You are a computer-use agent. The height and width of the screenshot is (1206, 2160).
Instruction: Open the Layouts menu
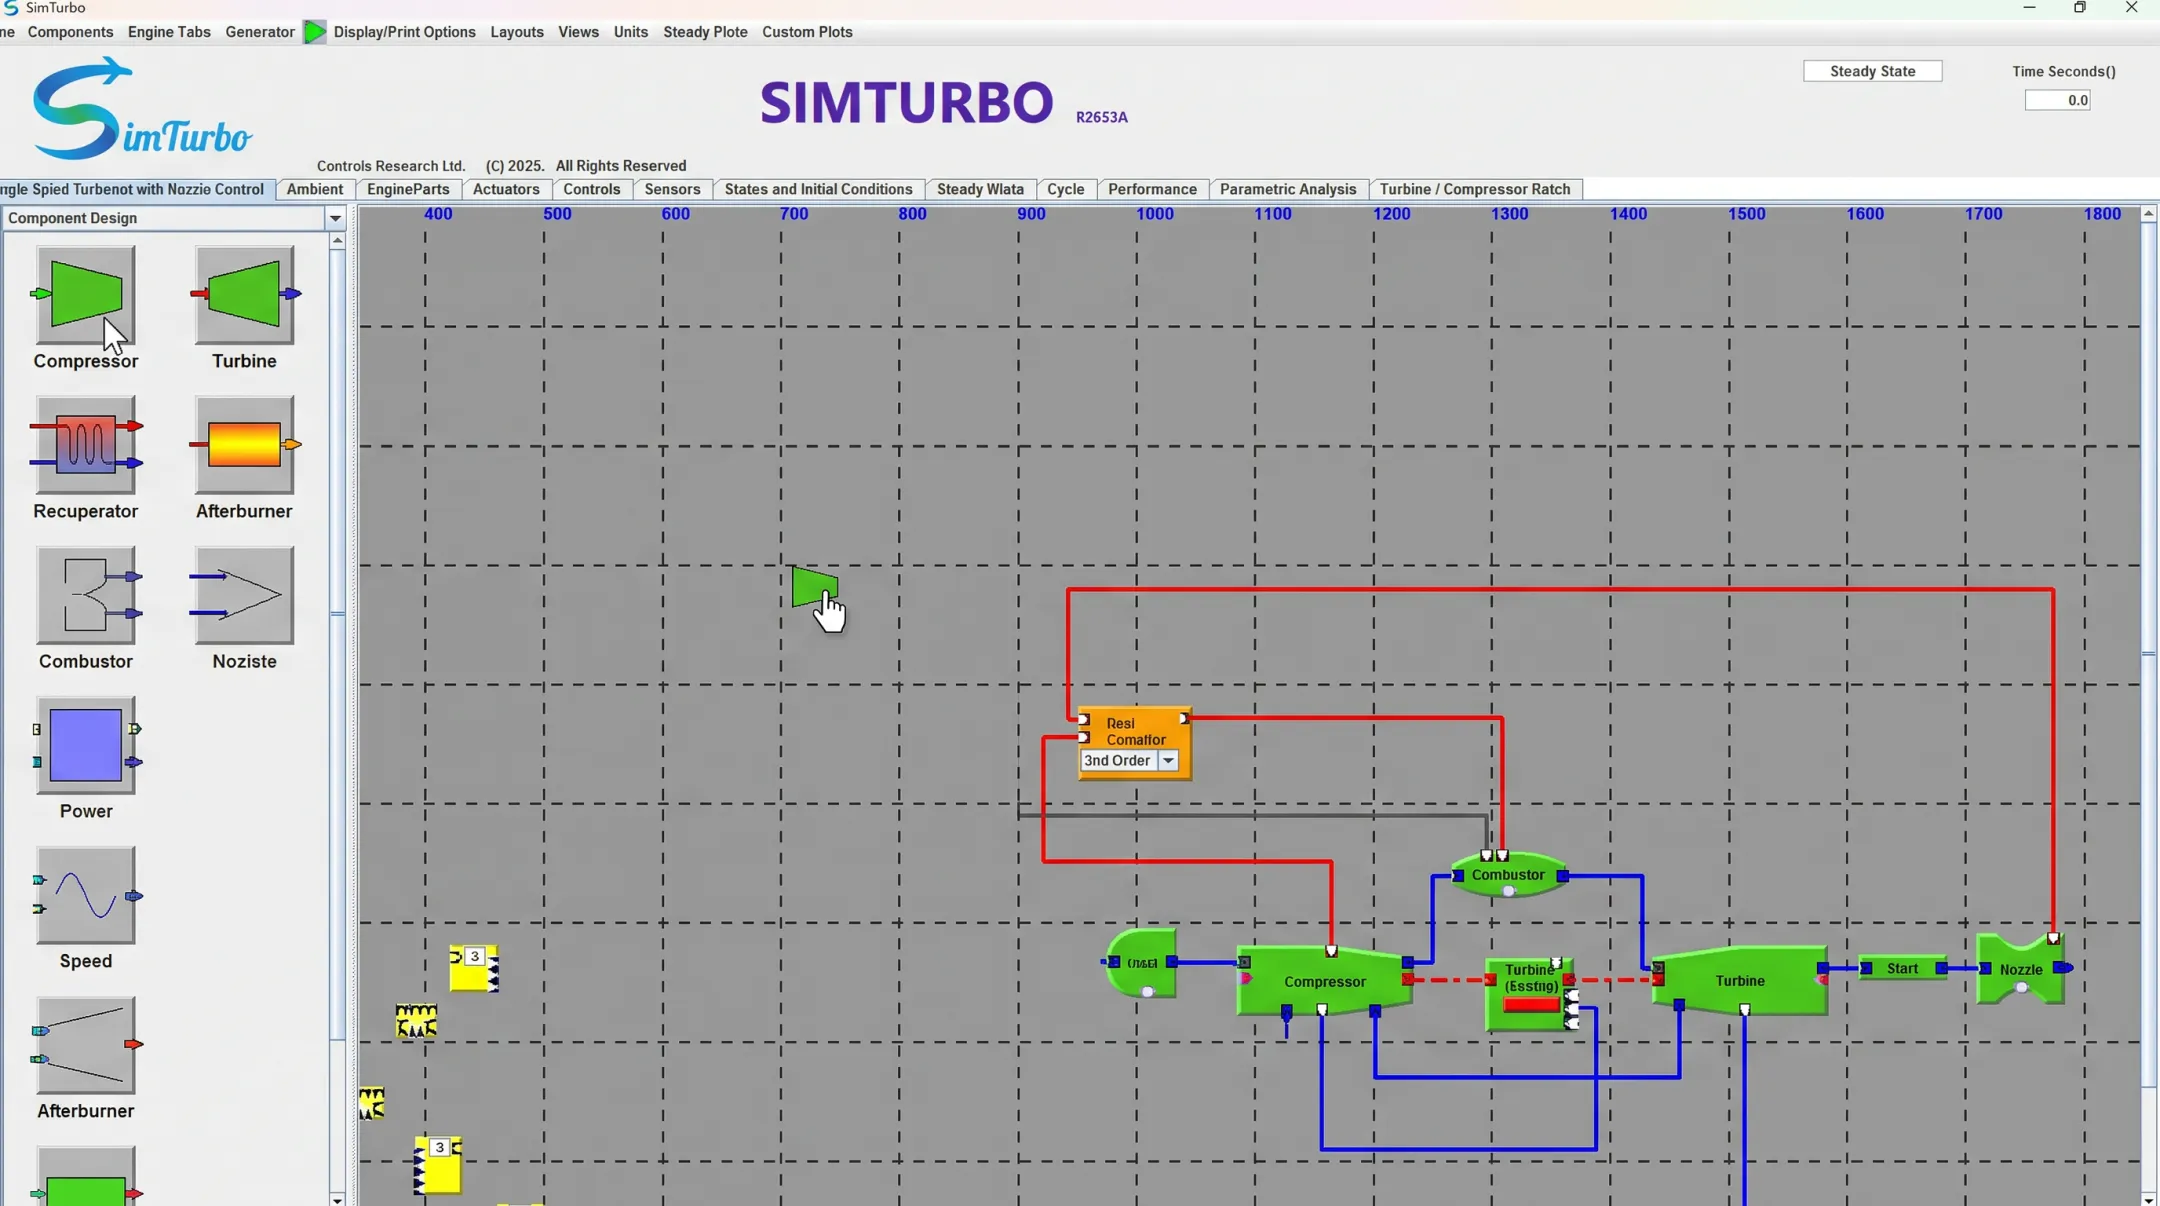coord(517,32)
